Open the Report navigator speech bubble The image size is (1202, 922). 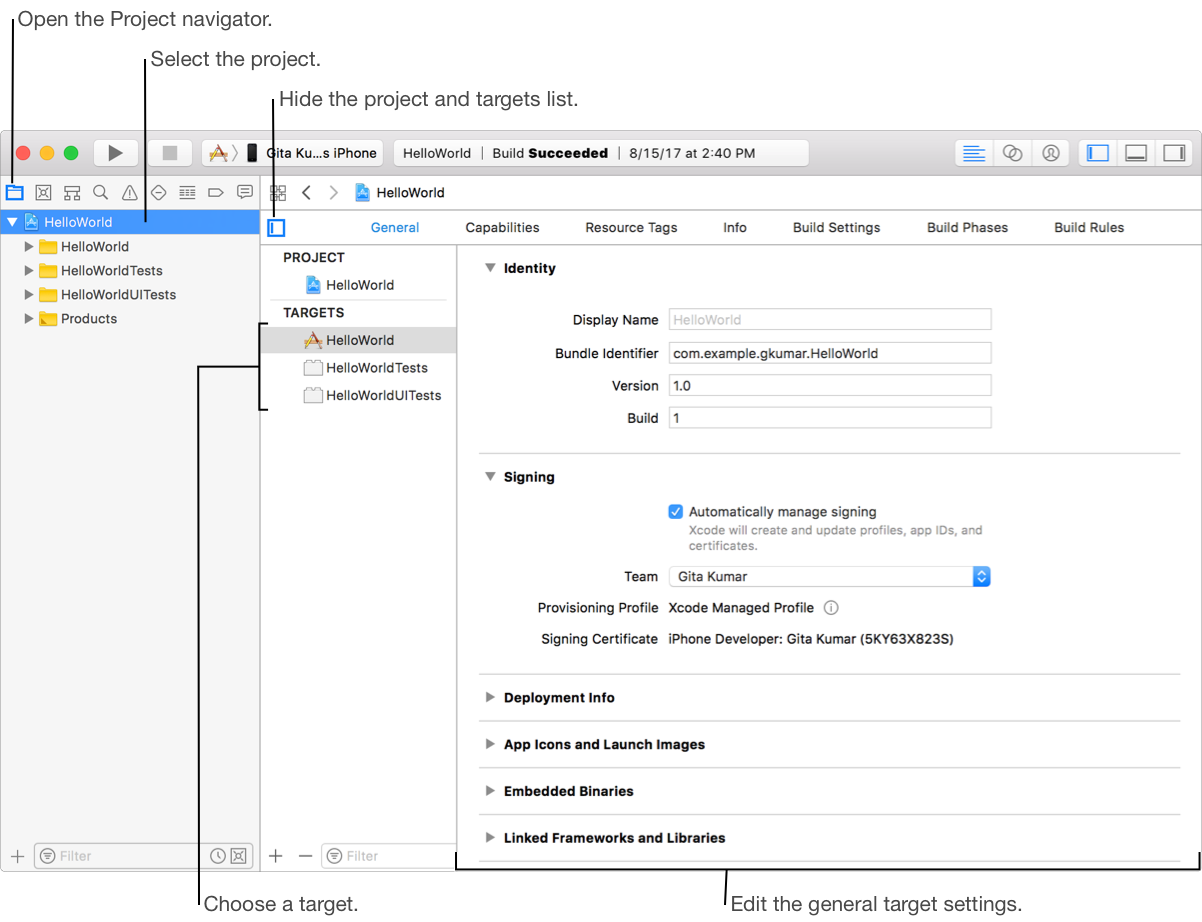(244, 192)
